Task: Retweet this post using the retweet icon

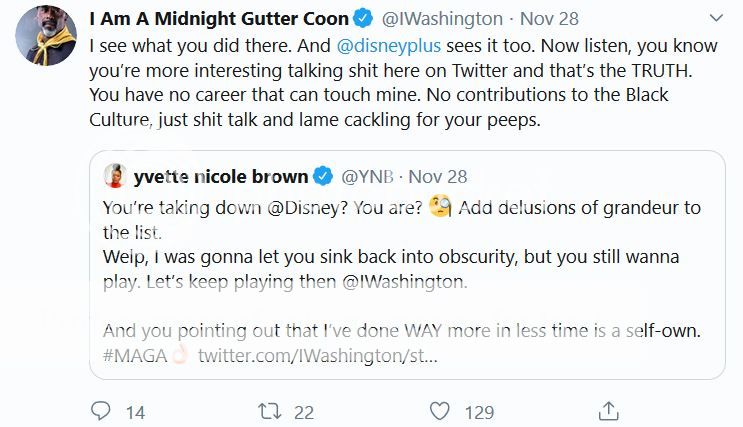Action: point(270,410)
